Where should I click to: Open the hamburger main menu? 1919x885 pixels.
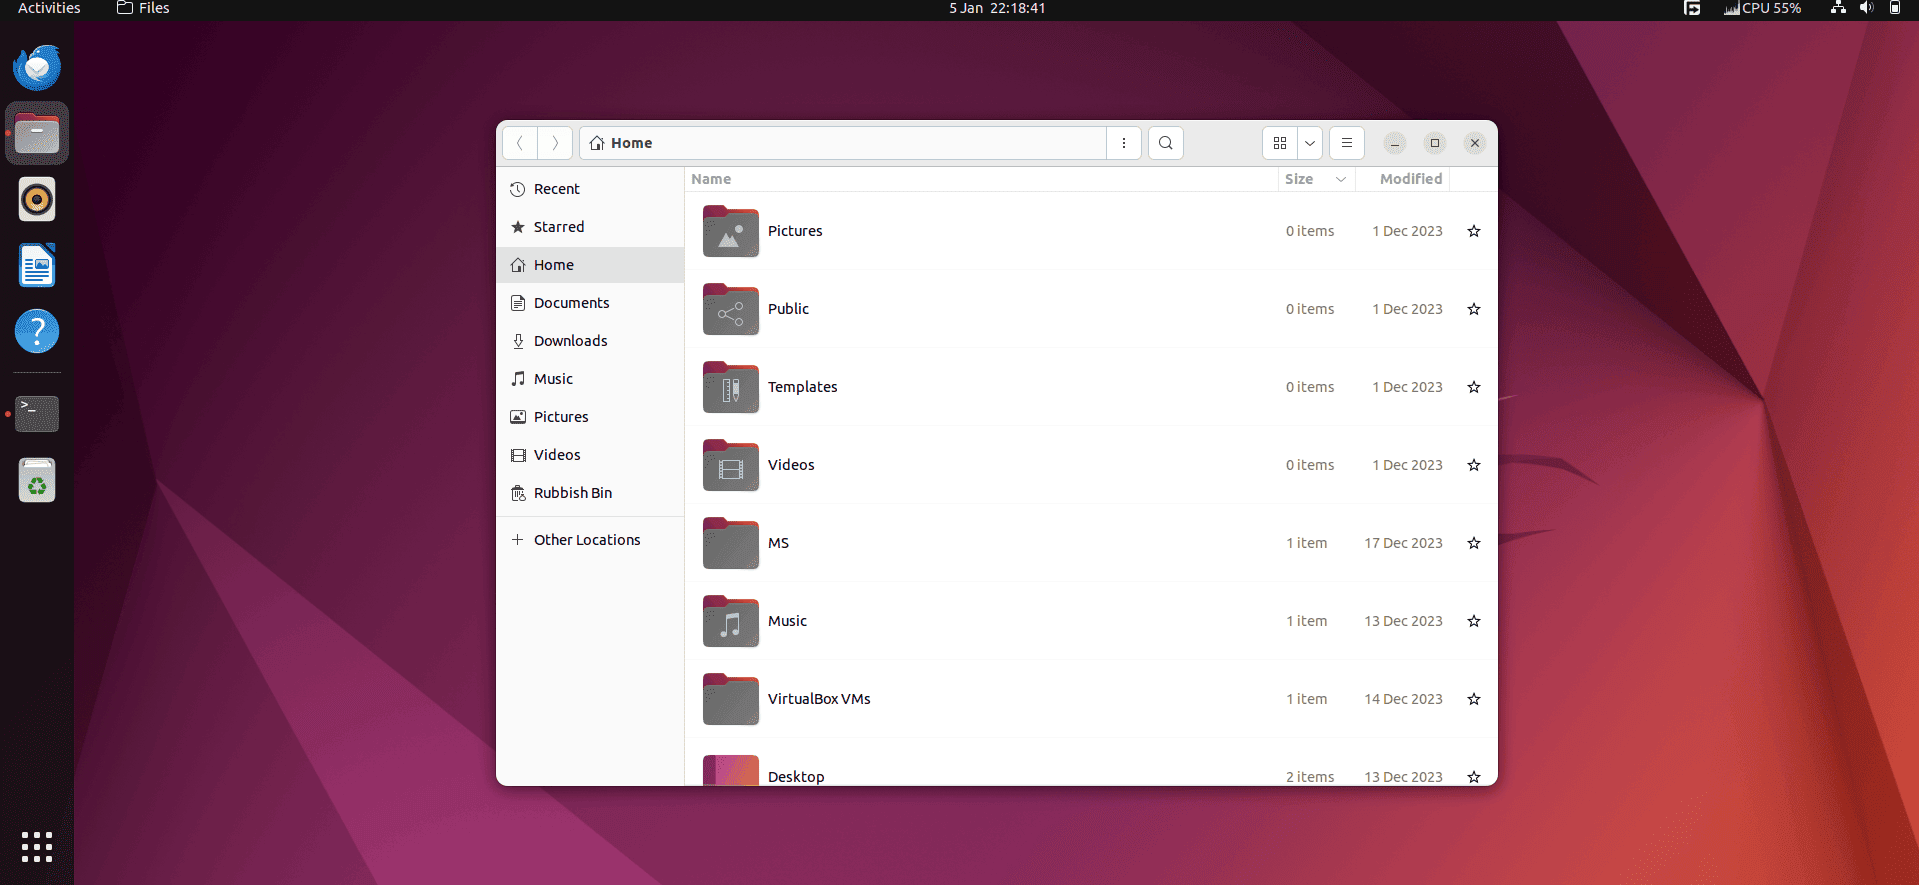click(x=1347, y=143)
